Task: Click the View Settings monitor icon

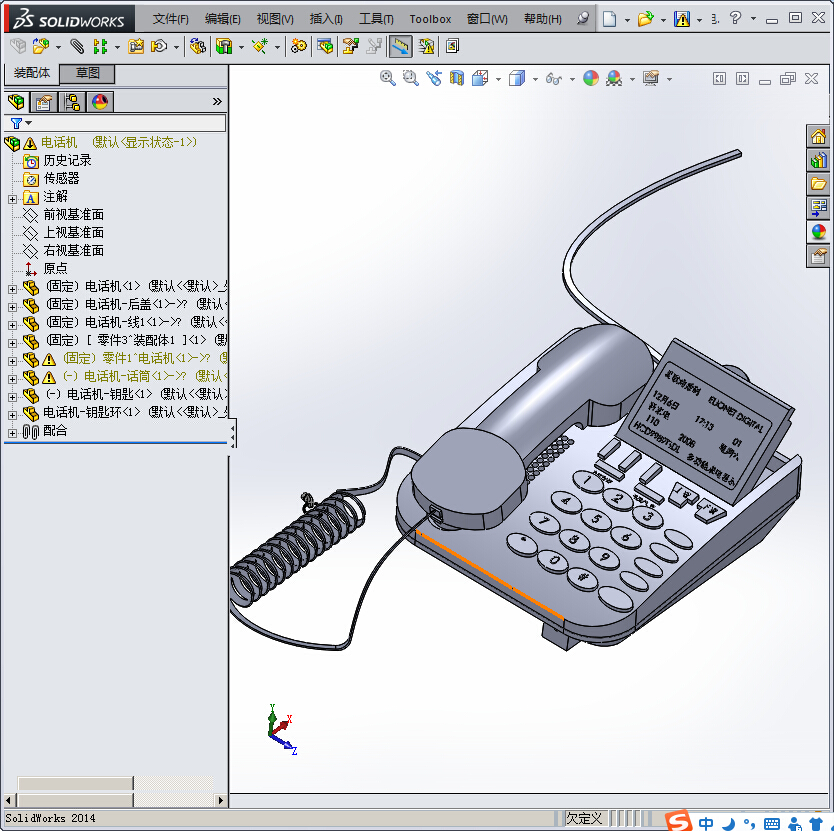Action: pos(651,79)
